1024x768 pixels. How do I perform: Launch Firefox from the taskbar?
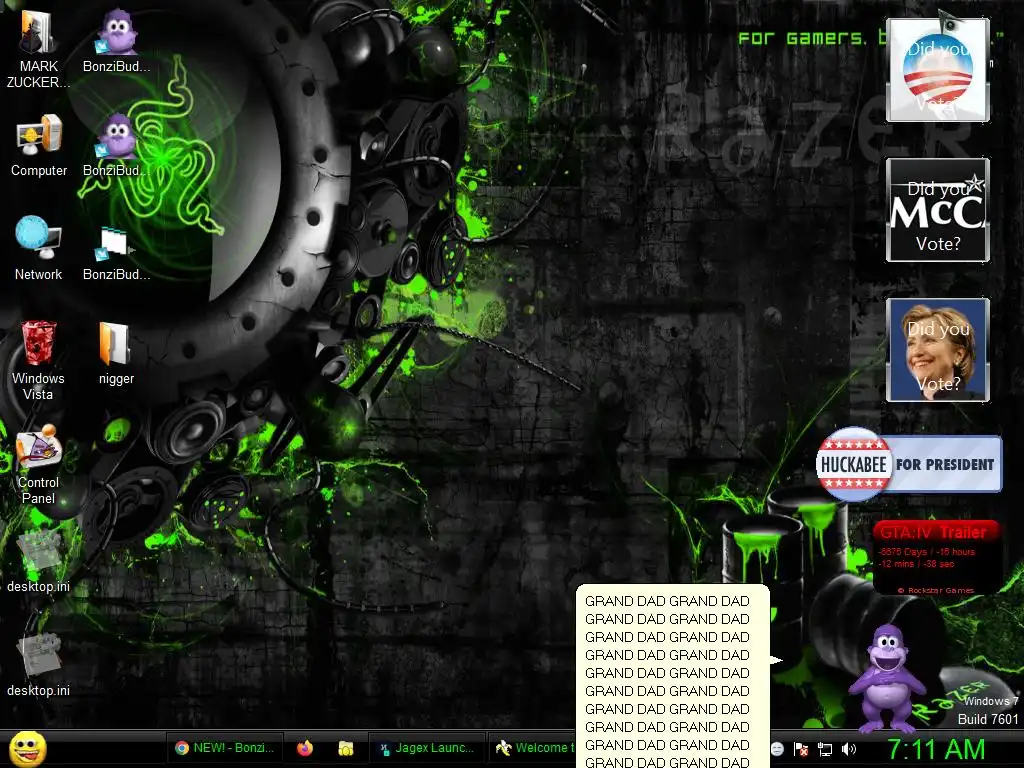pos(305,748)
